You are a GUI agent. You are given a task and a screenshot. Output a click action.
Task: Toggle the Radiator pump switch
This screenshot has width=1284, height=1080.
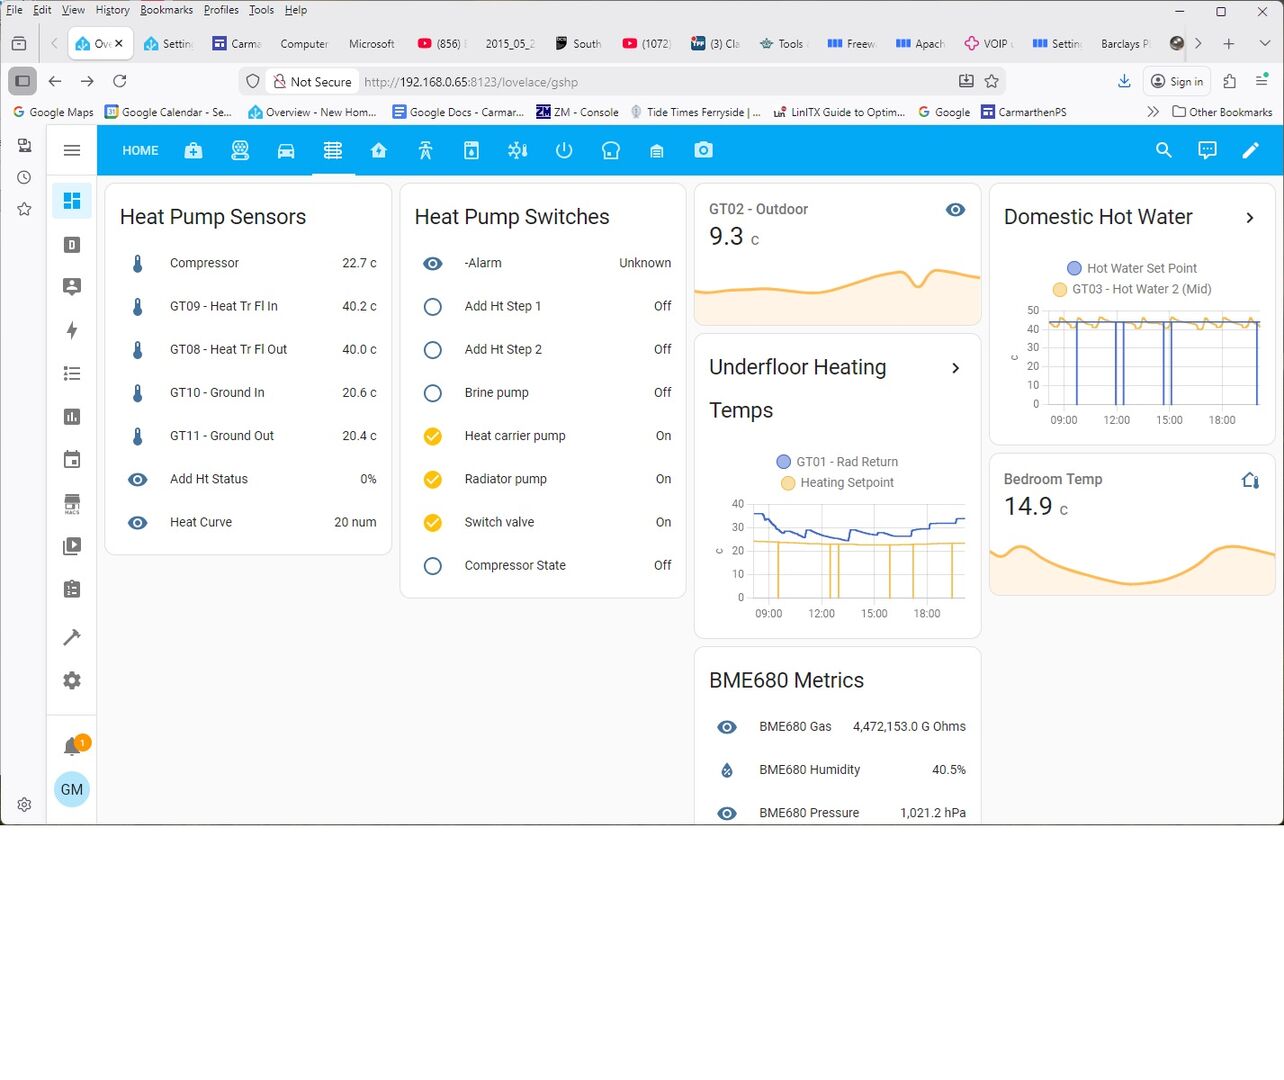coord(433,479)
